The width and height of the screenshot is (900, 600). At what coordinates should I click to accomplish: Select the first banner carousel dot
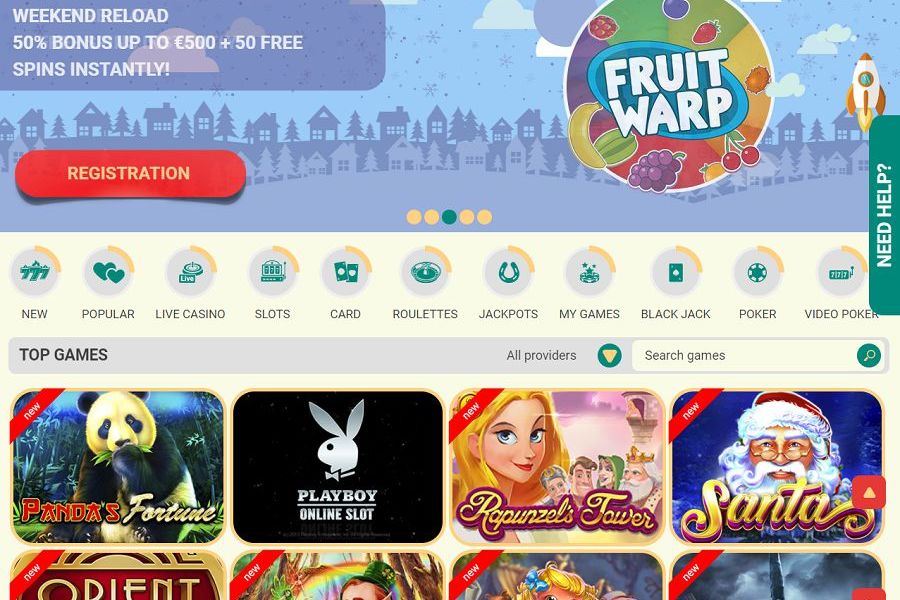(x=414, y=217)
